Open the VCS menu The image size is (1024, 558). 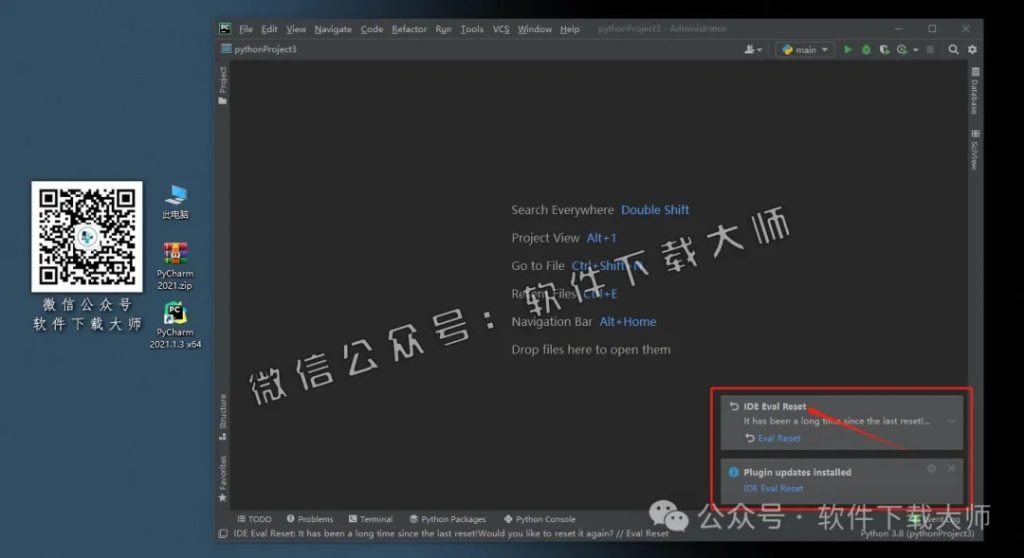click(501, 29)
